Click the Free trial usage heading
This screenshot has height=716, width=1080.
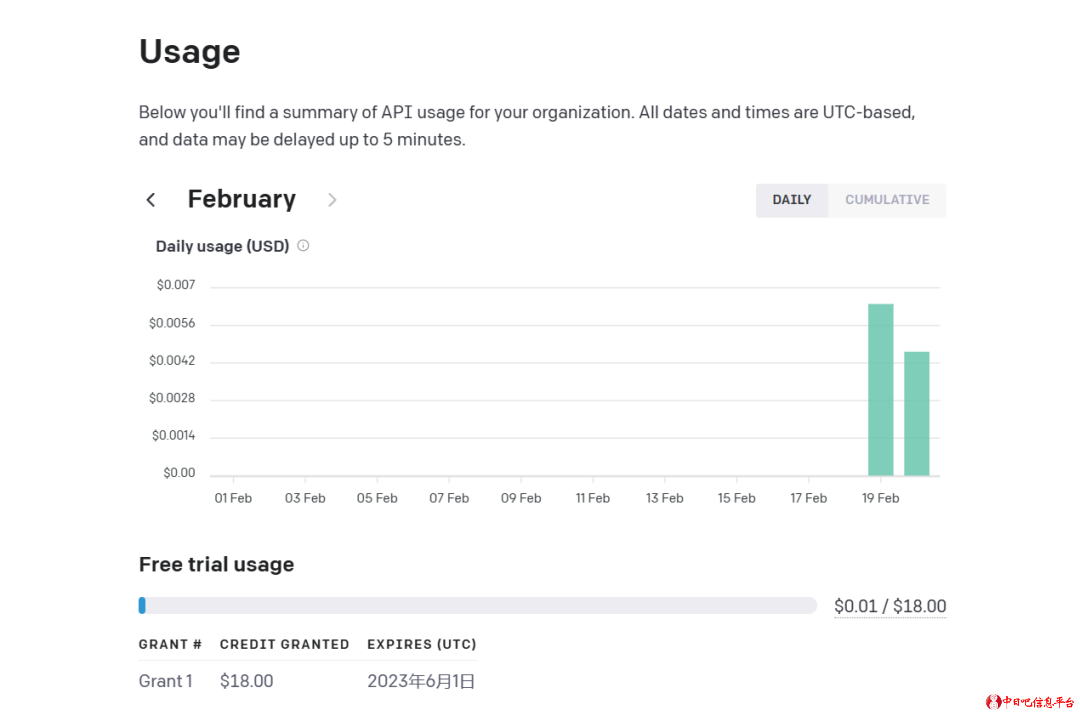tap(216, 564)
